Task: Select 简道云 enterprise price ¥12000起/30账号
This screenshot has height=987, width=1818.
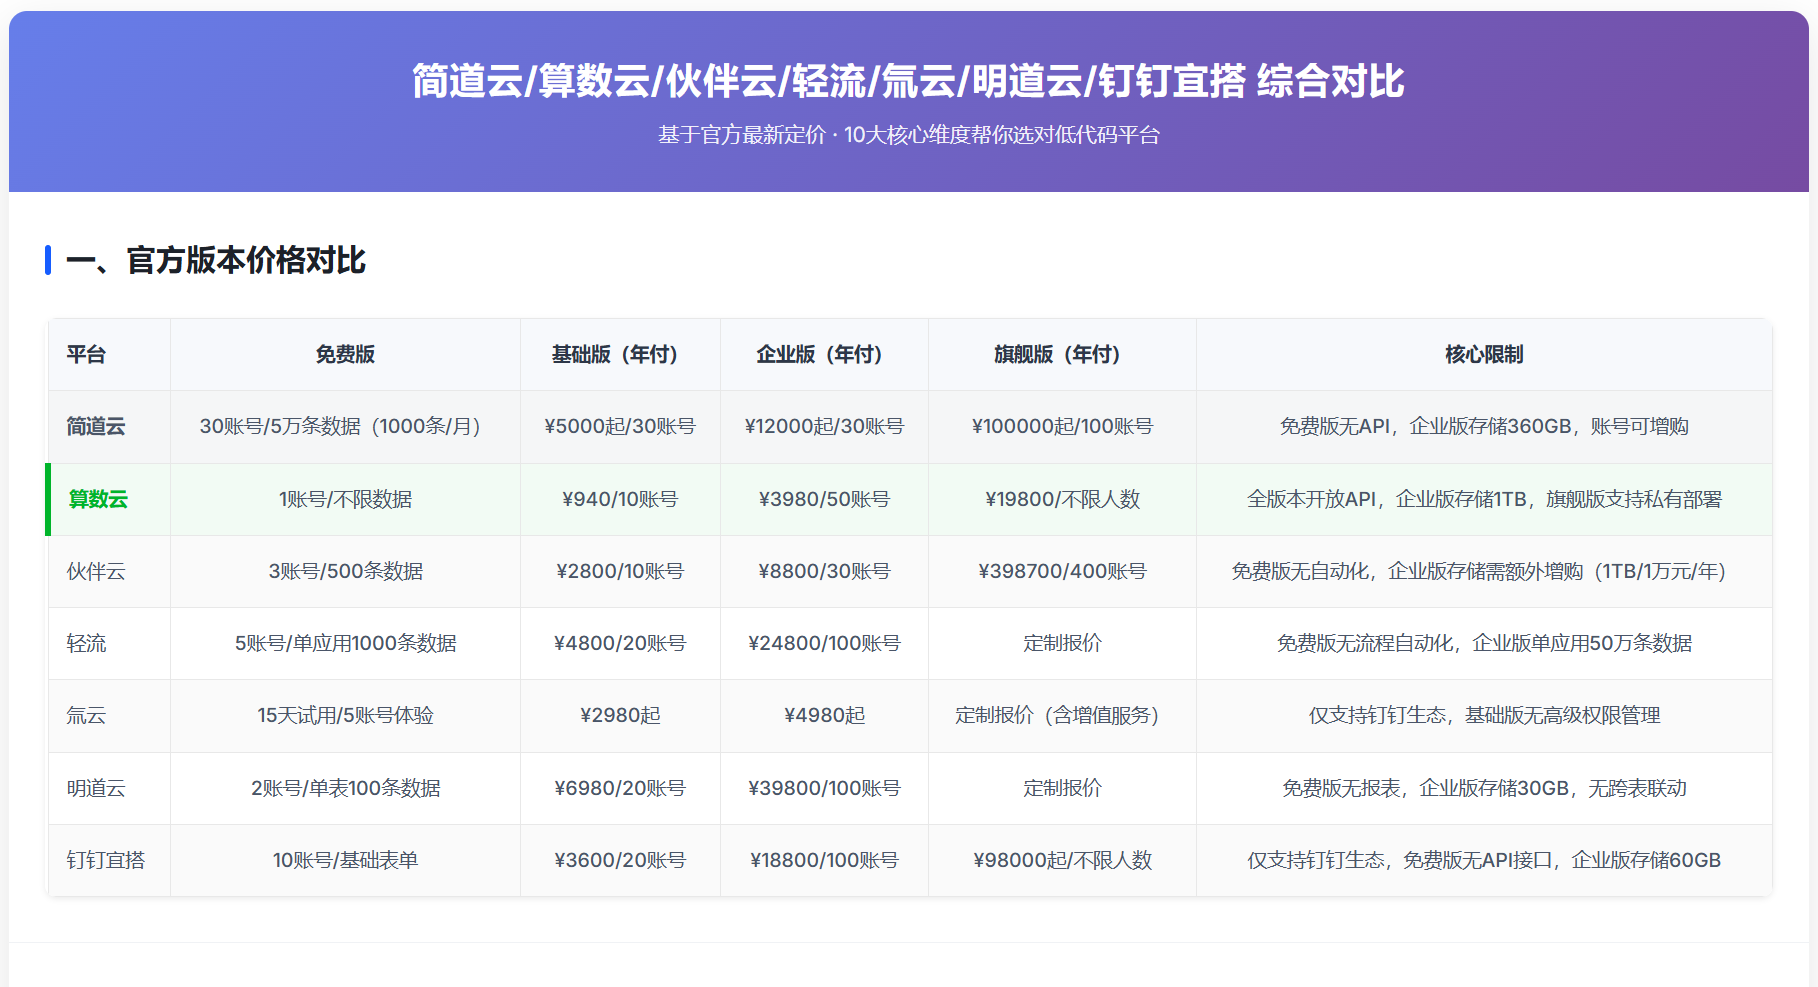Action: click(x=824, y=427)
